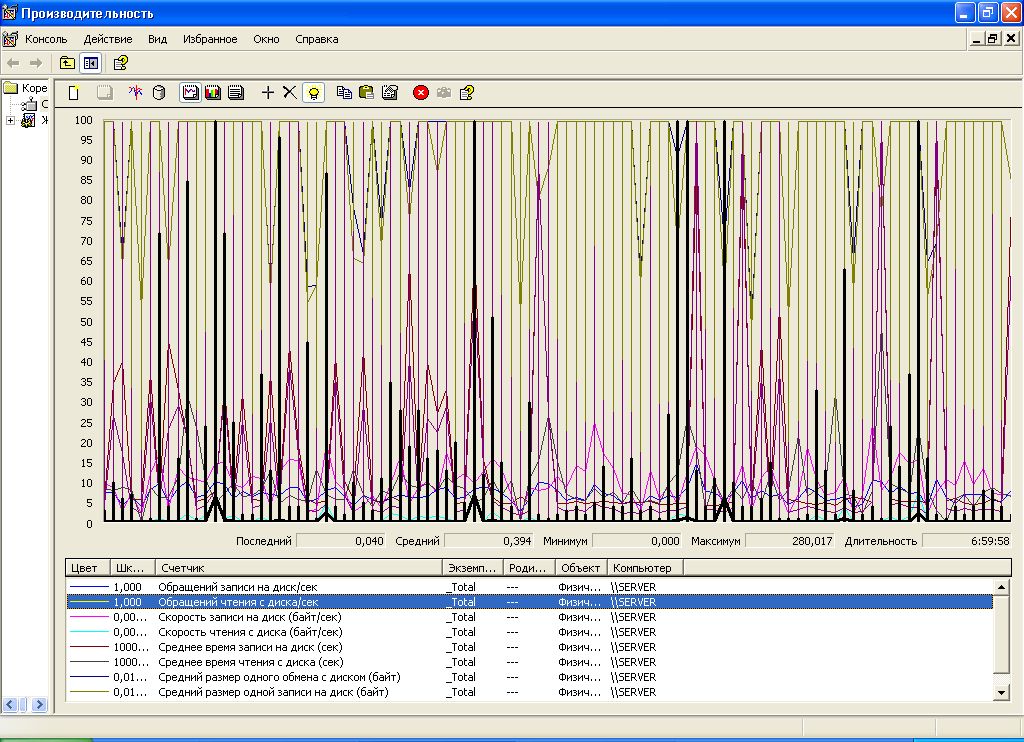
Task: Open the counter Properties icon
Action: pyautogui.click(x=390, y=93)
